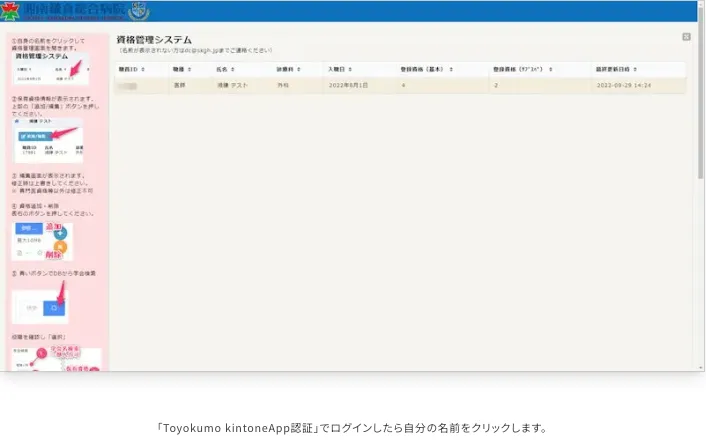Image resolution: width=706 pixels, height=446 pixels.
Task: Click the crest emblem in the blue header
Action: point(139,11)
